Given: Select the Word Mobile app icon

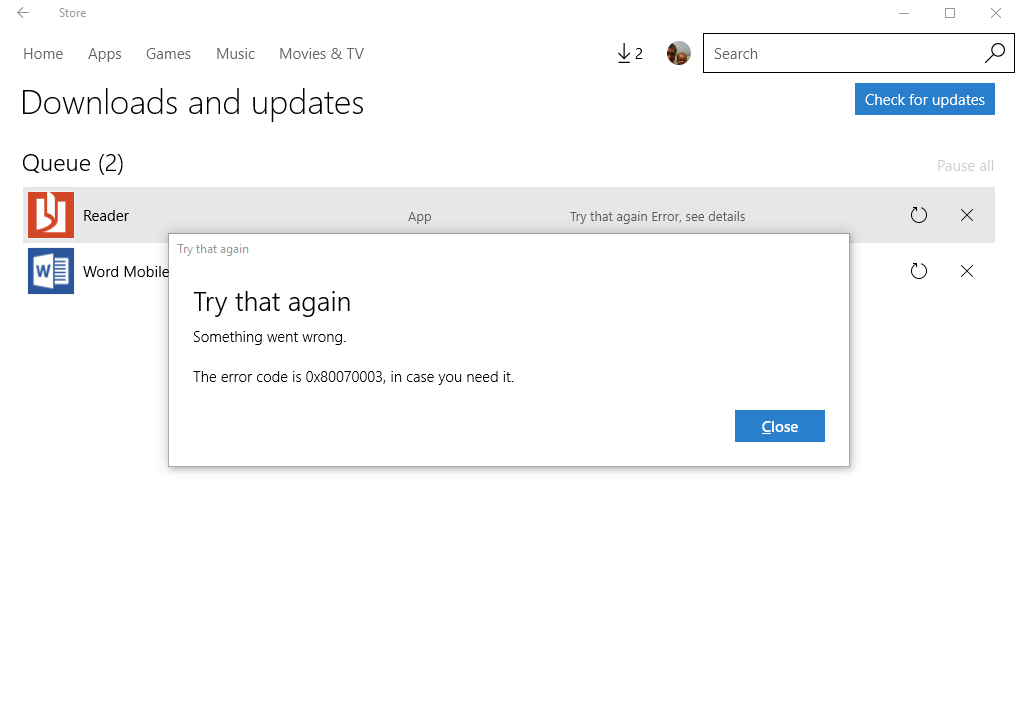Looking at the screenshot, I should point(51,271).
